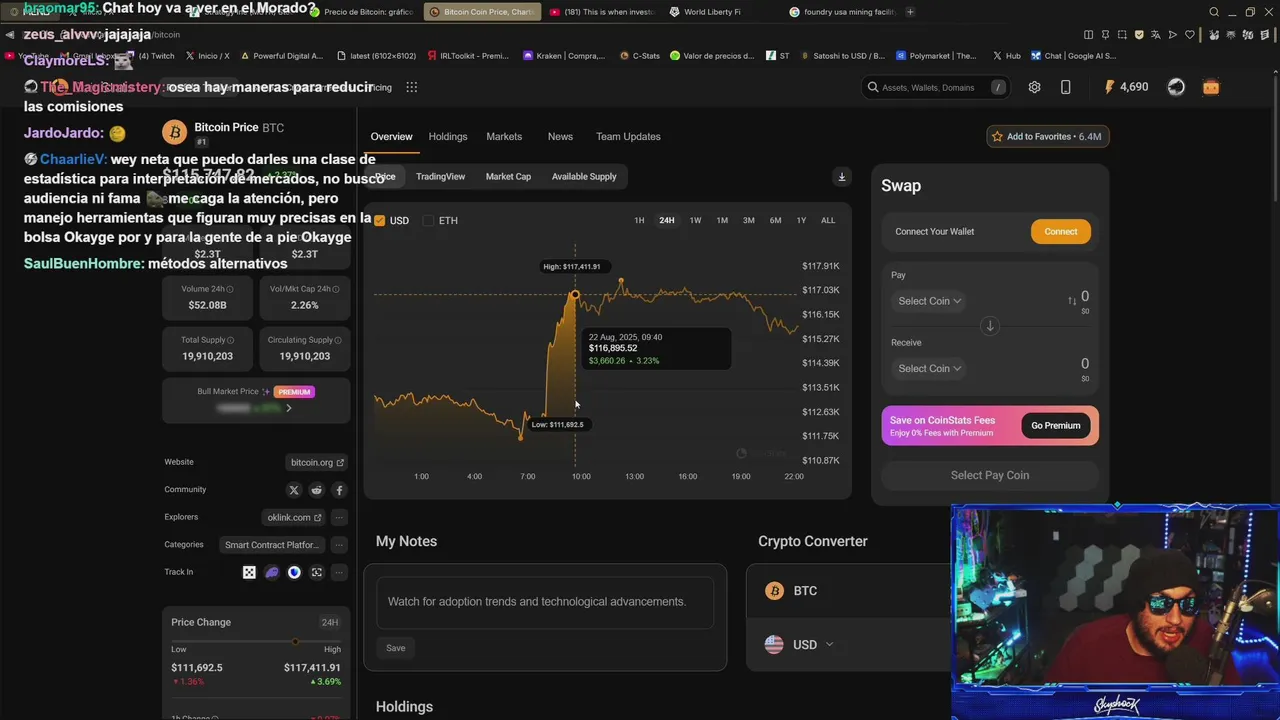This screenshot has width=1280, height=720.
Task: Select the 1H chart range
Action: pyautogui.click(x=639, y=220)
